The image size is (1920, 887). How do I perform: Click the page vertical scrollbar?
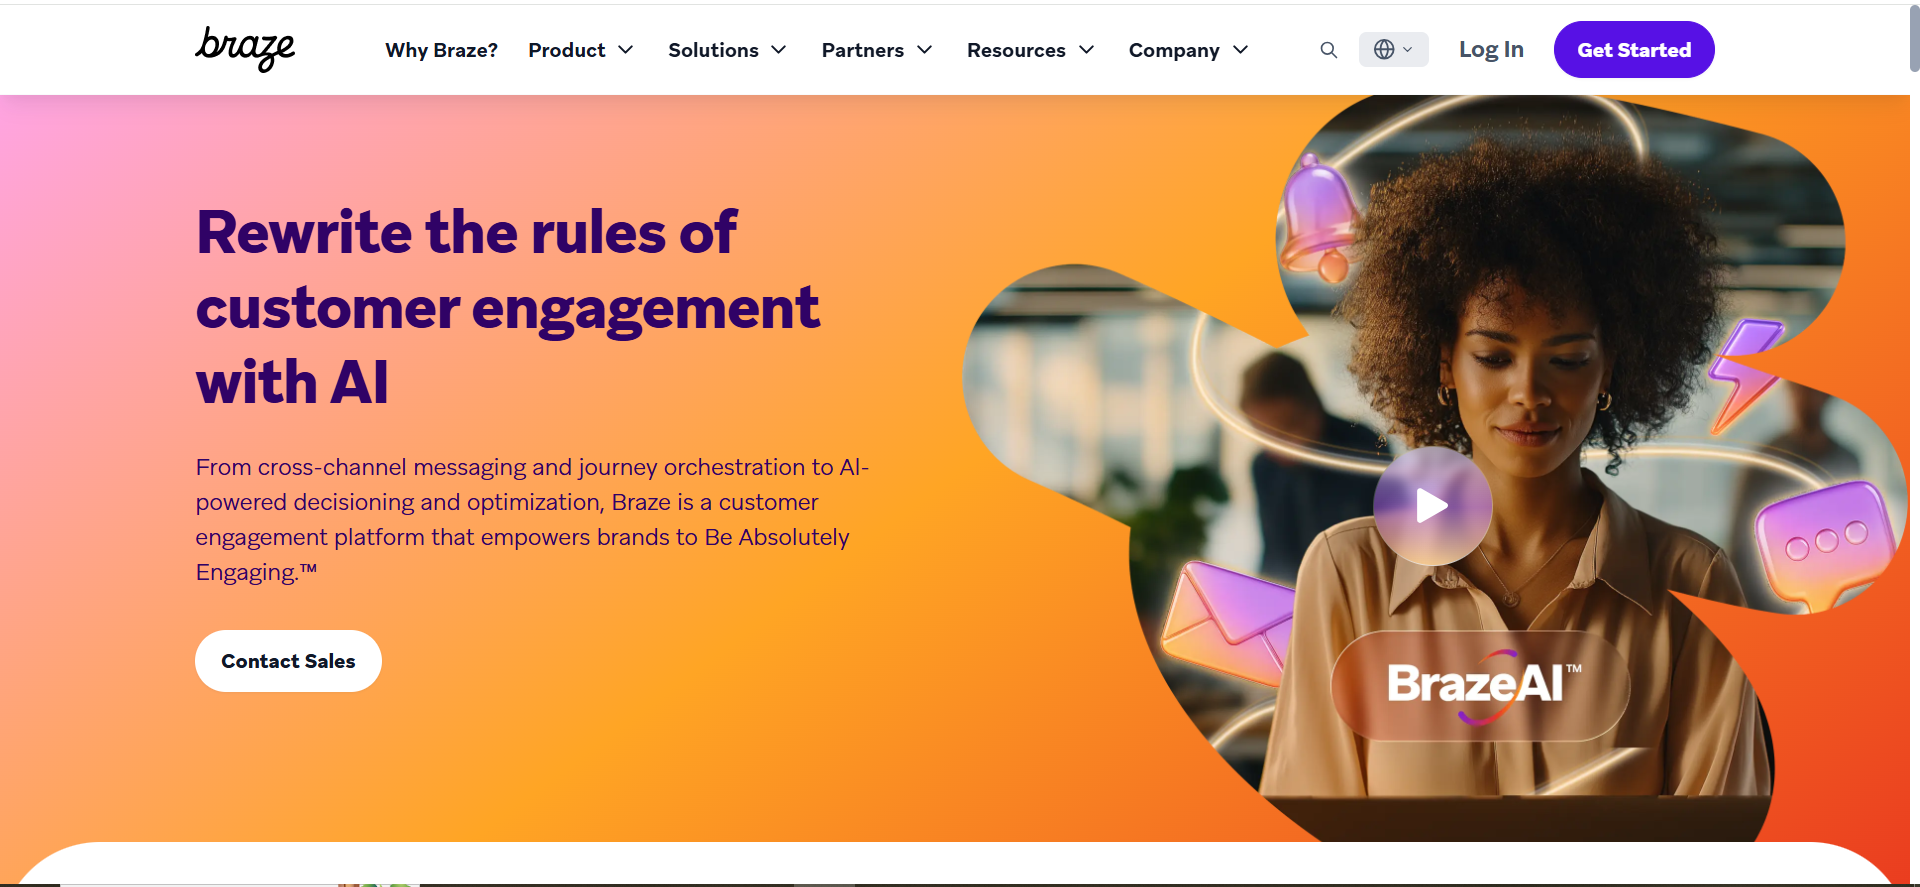click(1914, 40)
